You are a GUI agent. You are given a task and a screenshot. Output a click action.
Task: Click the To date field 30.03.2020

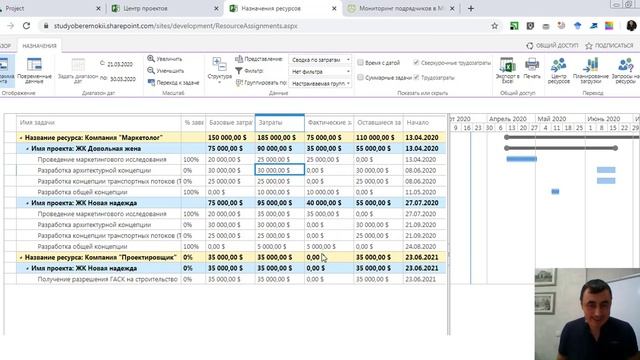(x=123, y=79)
